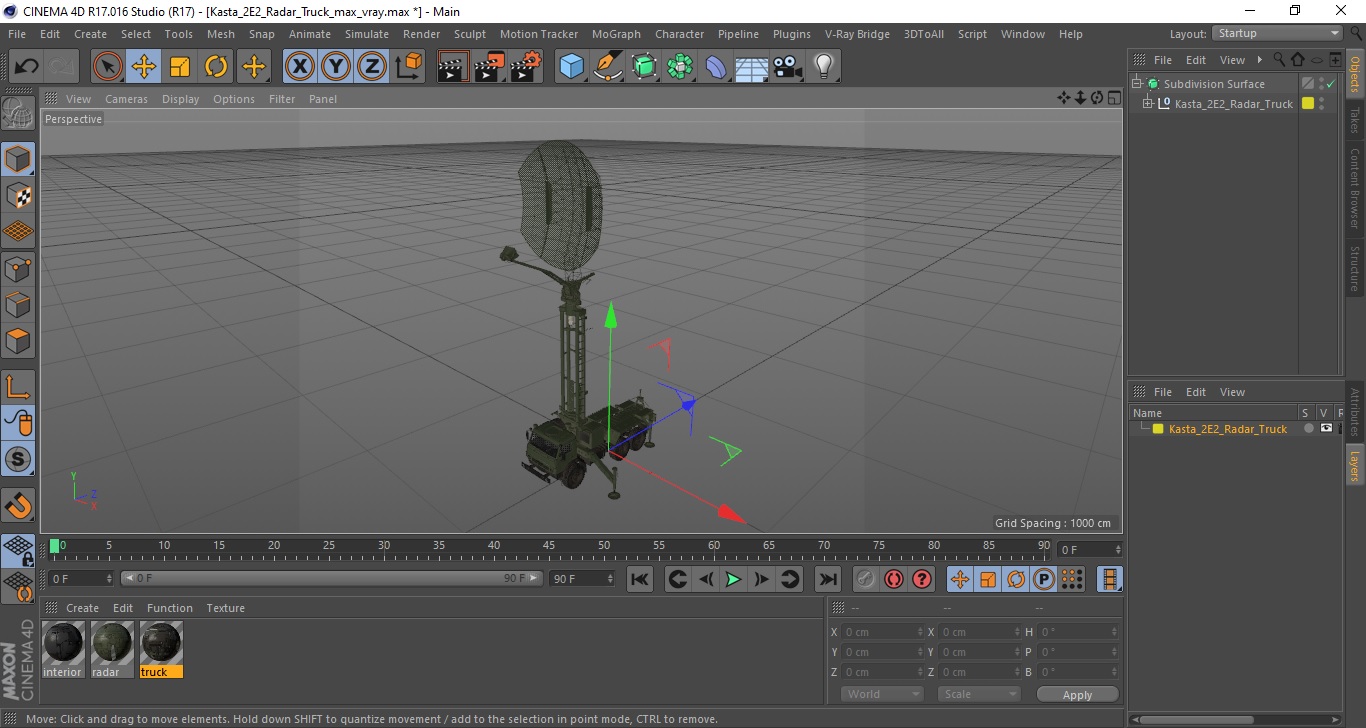Click Viewport Solo S icon
Image resolution: width=1366 pixels, height=728 pixels.
click(x=18, y=460)
